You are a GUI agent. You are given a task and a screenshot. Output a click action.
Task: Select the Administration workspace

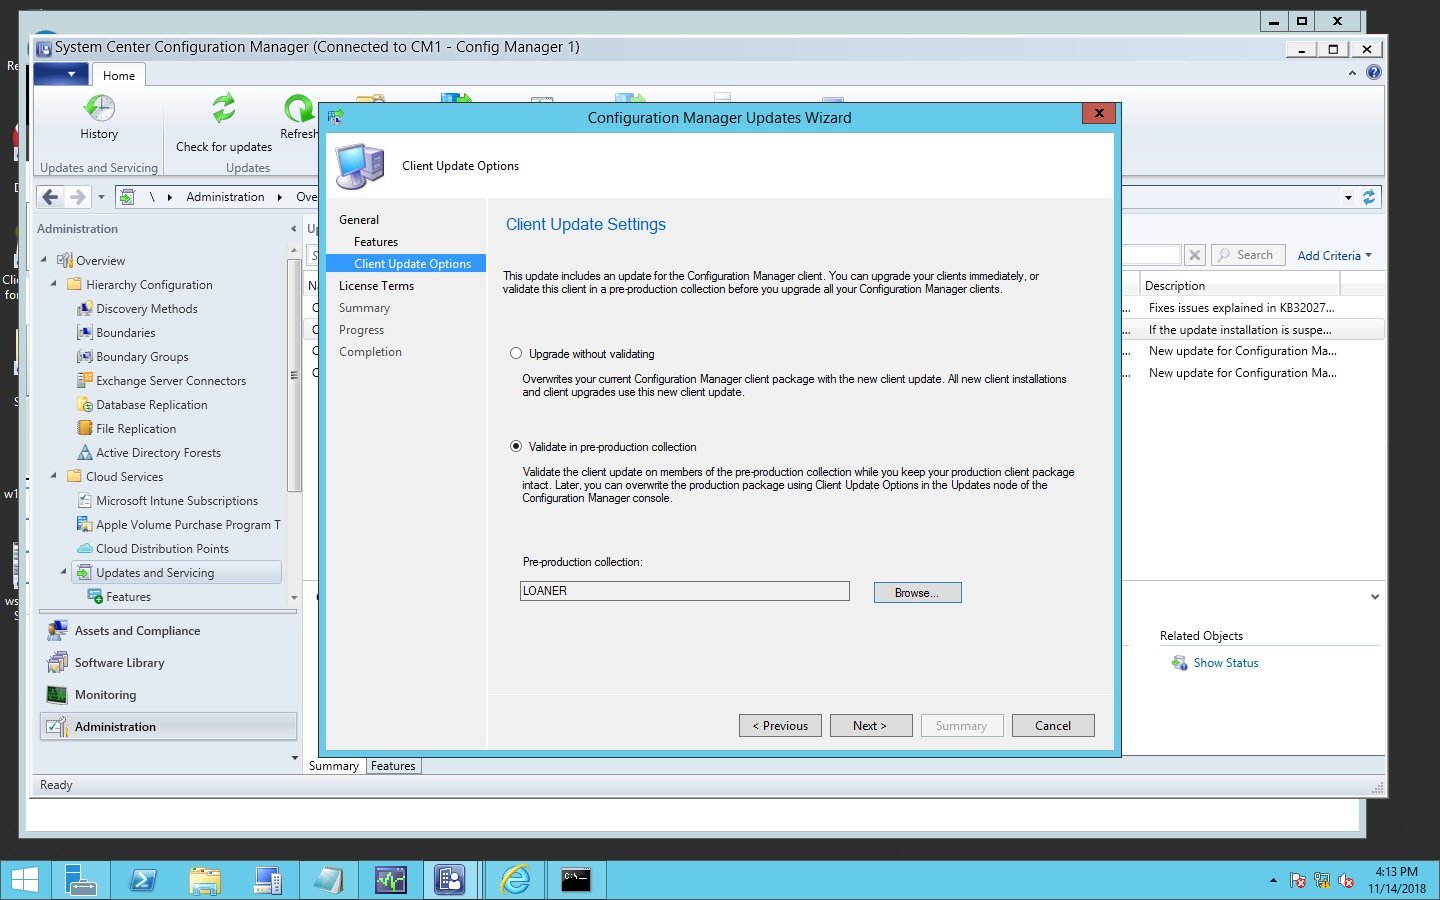tap(168, 726)
